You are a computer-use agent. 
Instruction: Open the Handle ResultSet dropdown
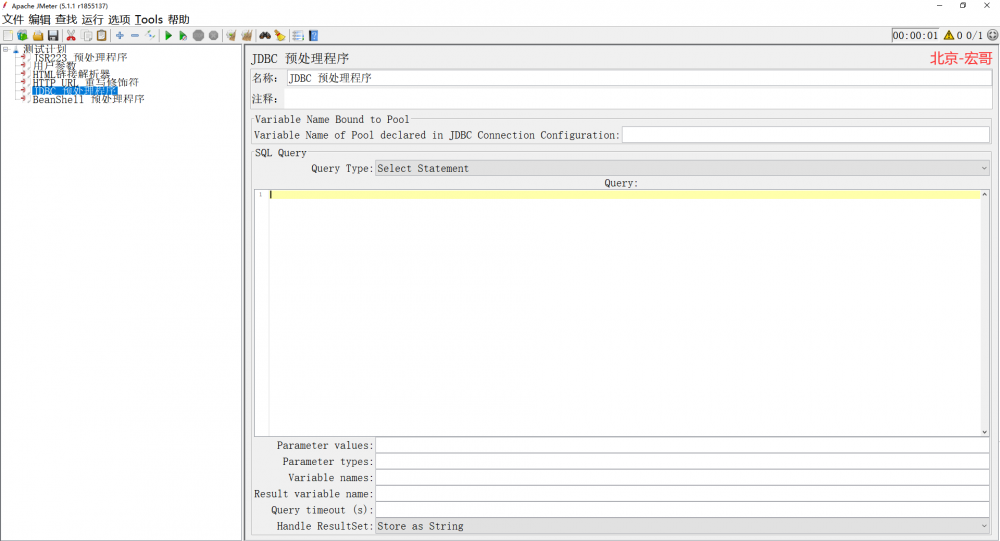click(x=682, y=526)
